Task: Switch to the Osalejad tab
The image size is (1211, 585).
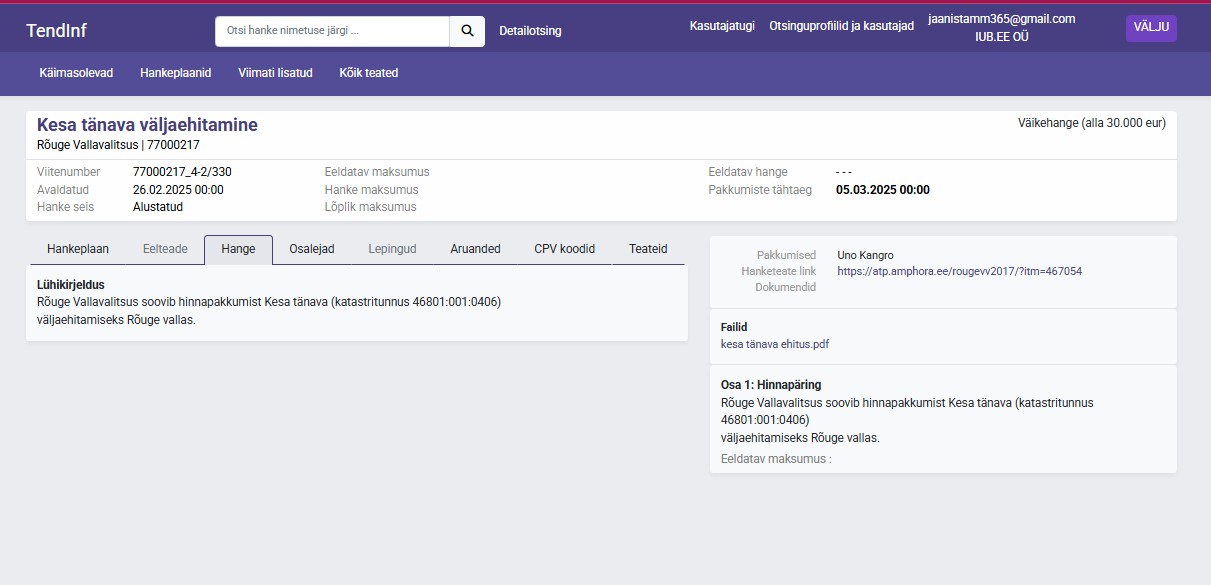Action: pos(311,249)
